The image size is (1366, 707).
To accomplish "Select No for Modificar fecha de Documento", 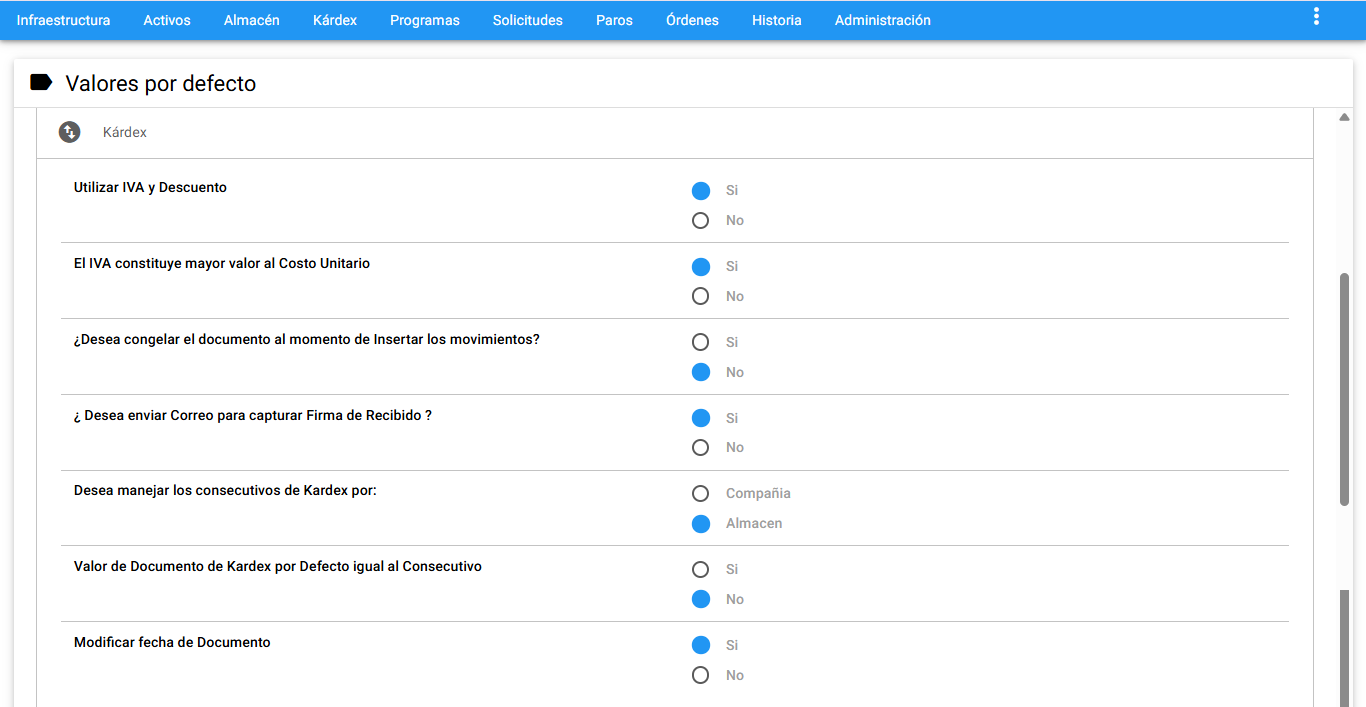I will click(701, 675).
